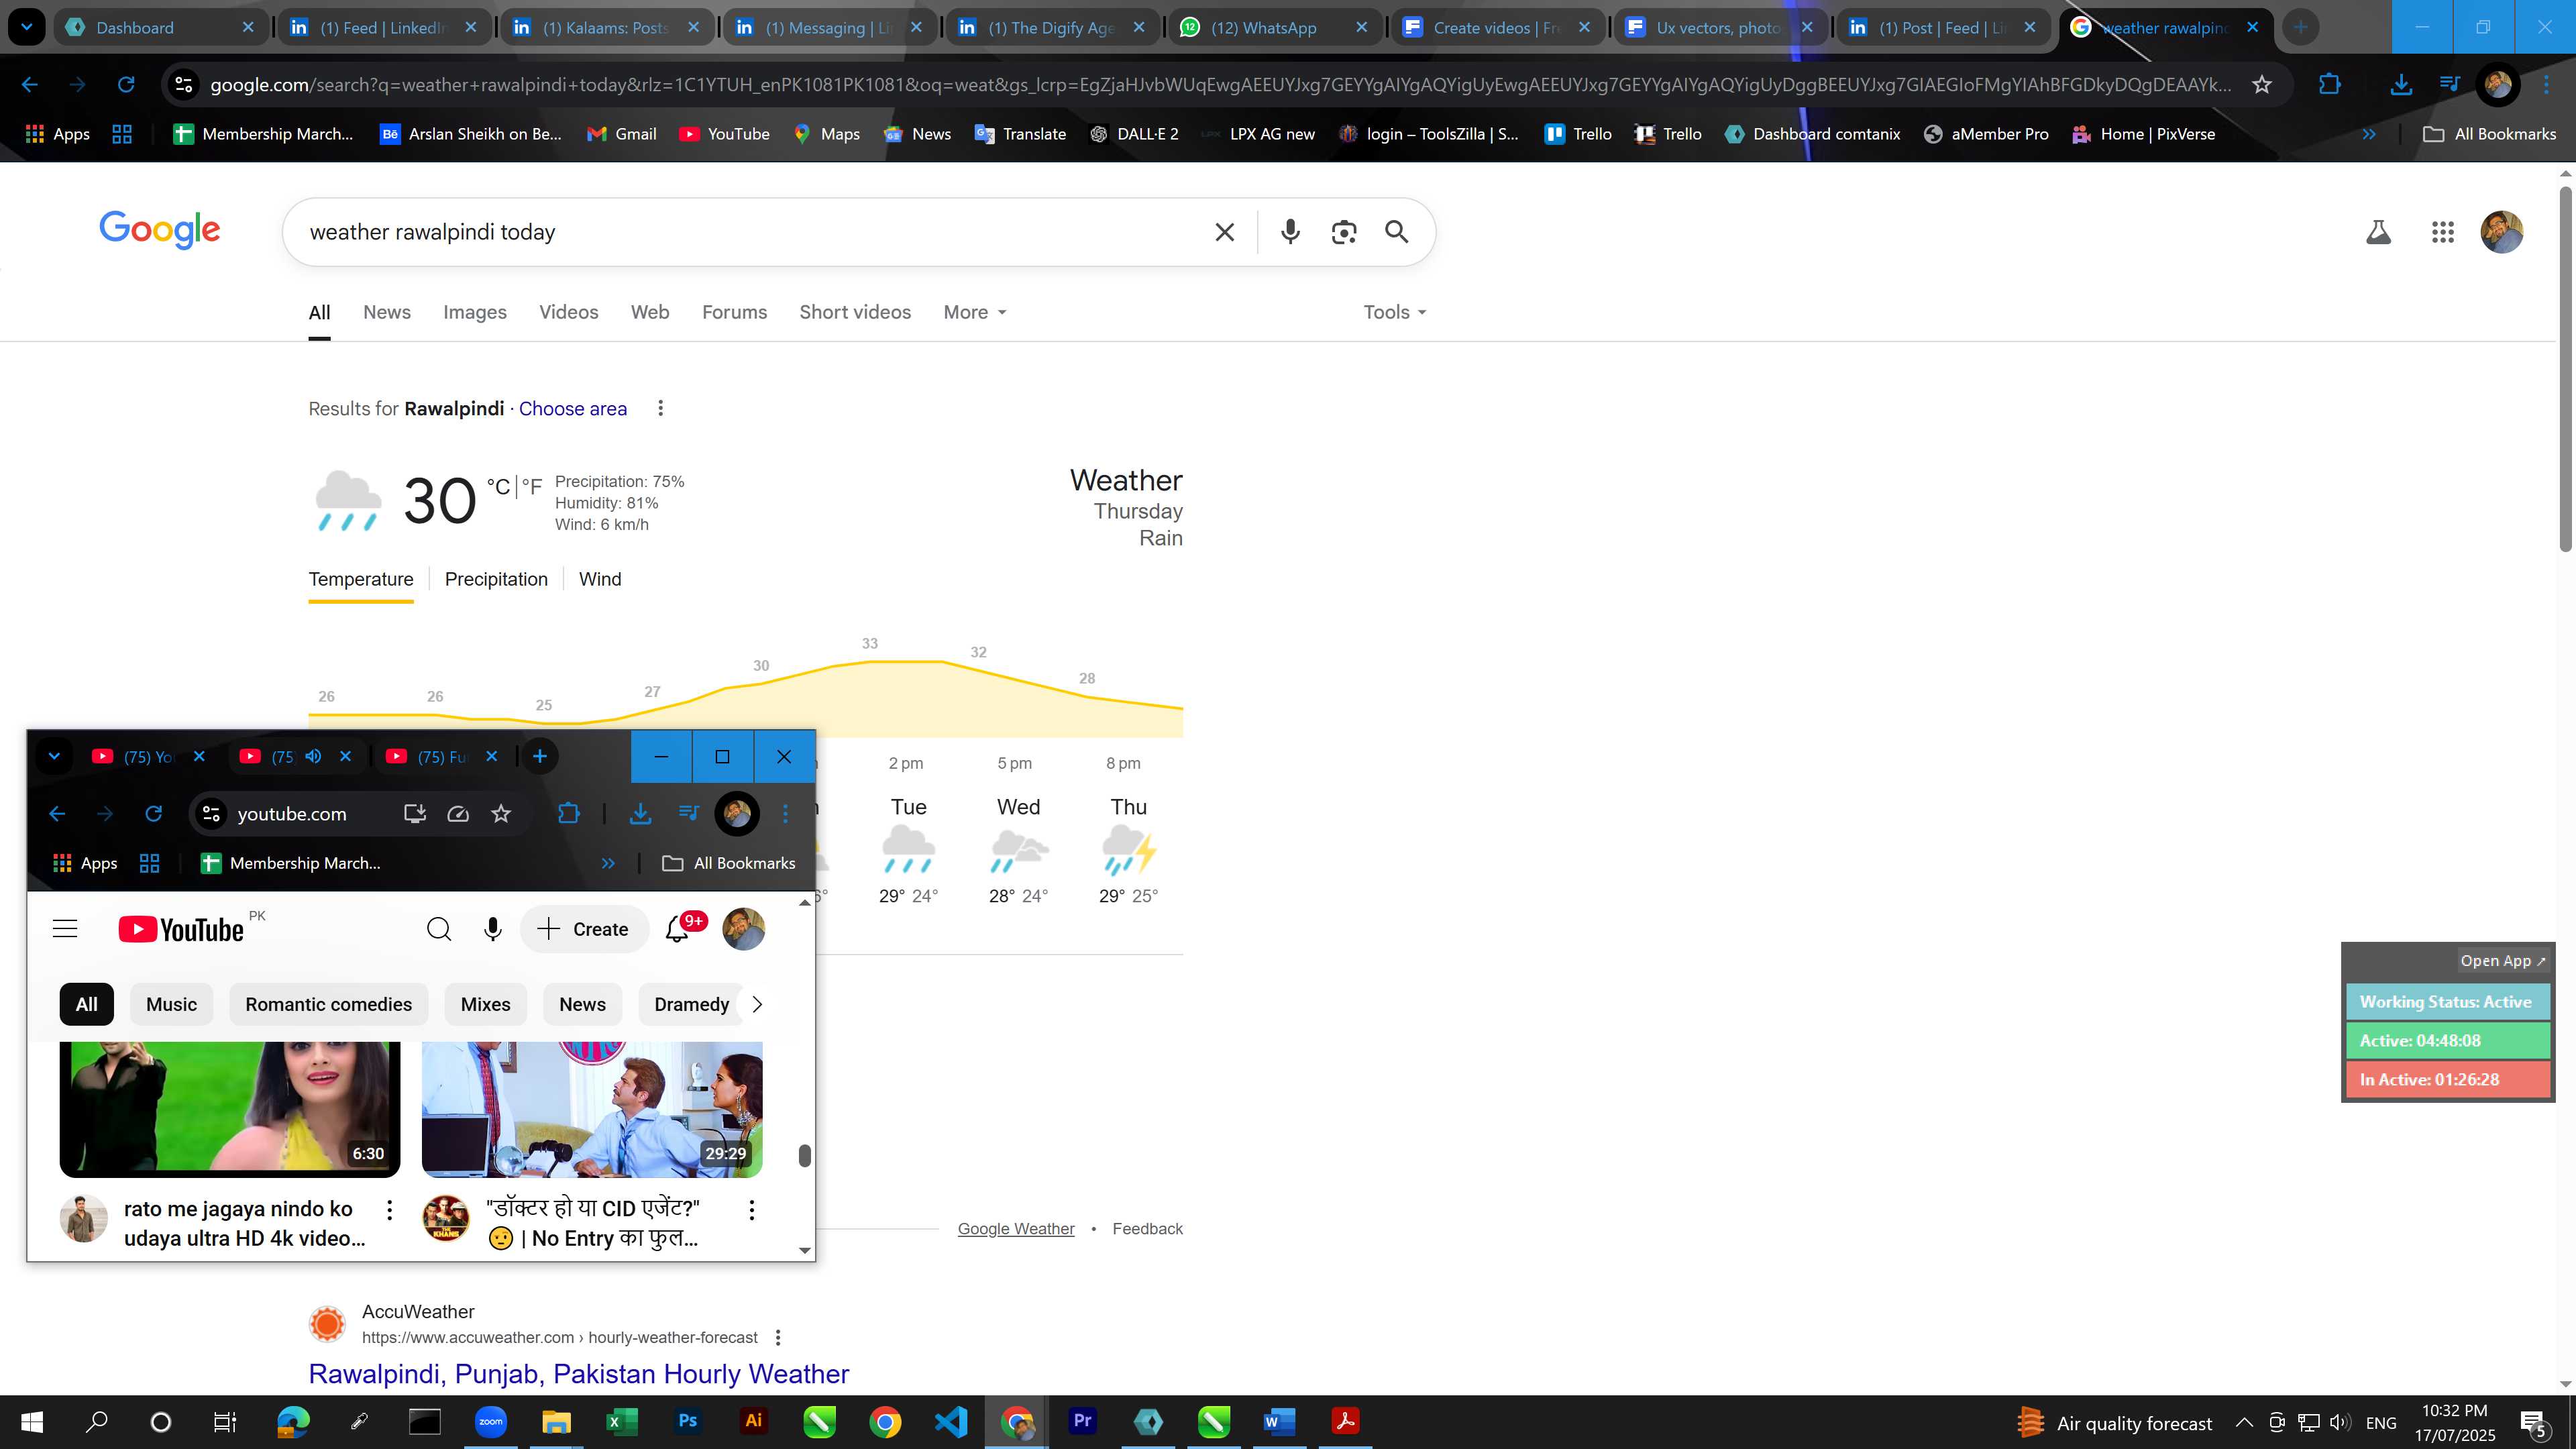Open Google Lens image search

tap(1344, 232)
